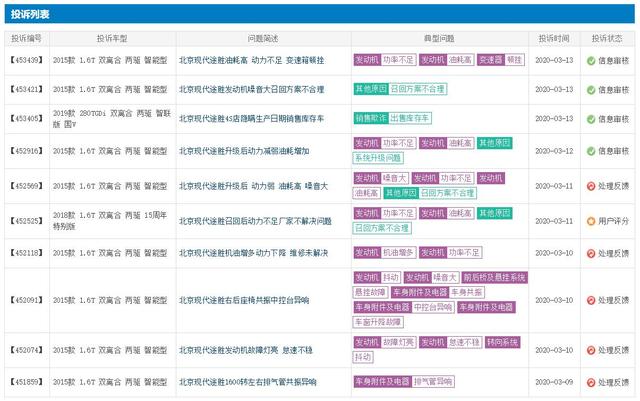
Task: Click 车身附件及电器 车身共振 tag
Action: pos(438,292)
